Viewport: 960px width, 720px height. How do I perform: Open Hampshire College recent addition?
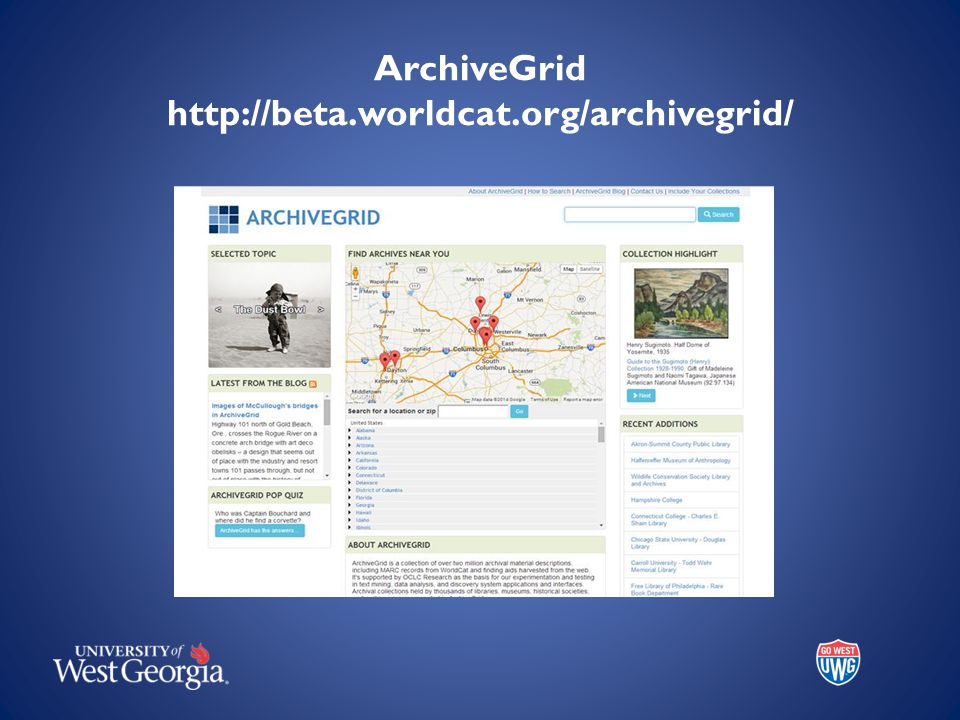click(656, 500)
